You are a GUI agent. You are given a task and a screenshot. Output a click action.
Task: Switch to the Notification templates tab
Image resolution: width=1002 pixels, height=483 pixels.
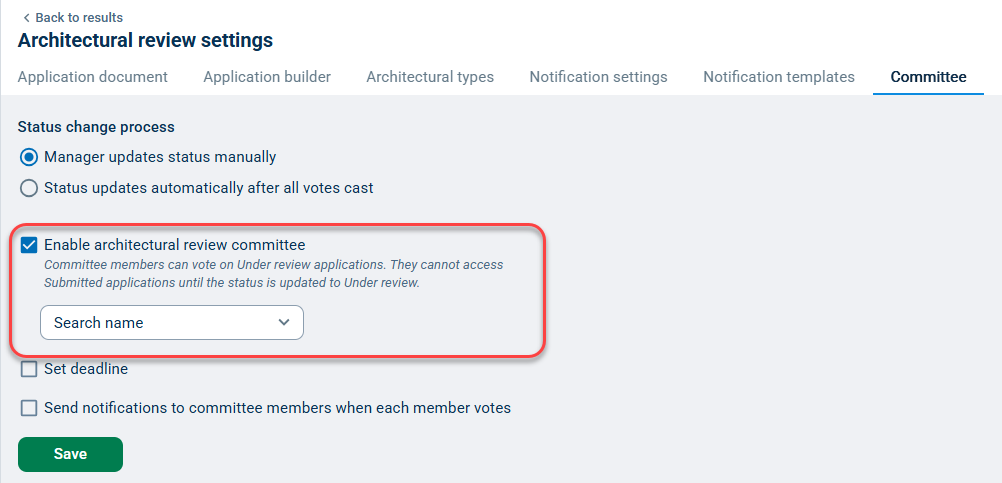[779, 77]
